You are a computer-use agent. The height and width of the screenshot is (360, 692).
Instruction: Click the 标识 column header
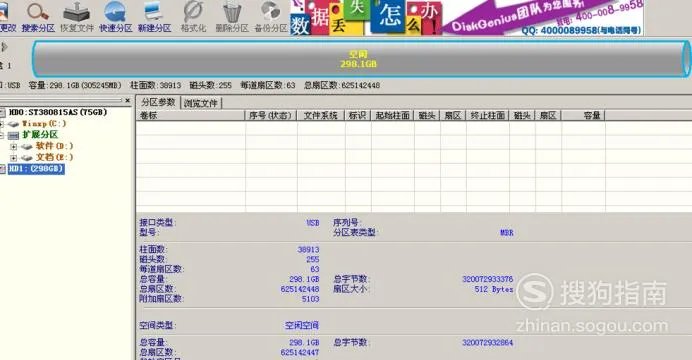point(357,116)
